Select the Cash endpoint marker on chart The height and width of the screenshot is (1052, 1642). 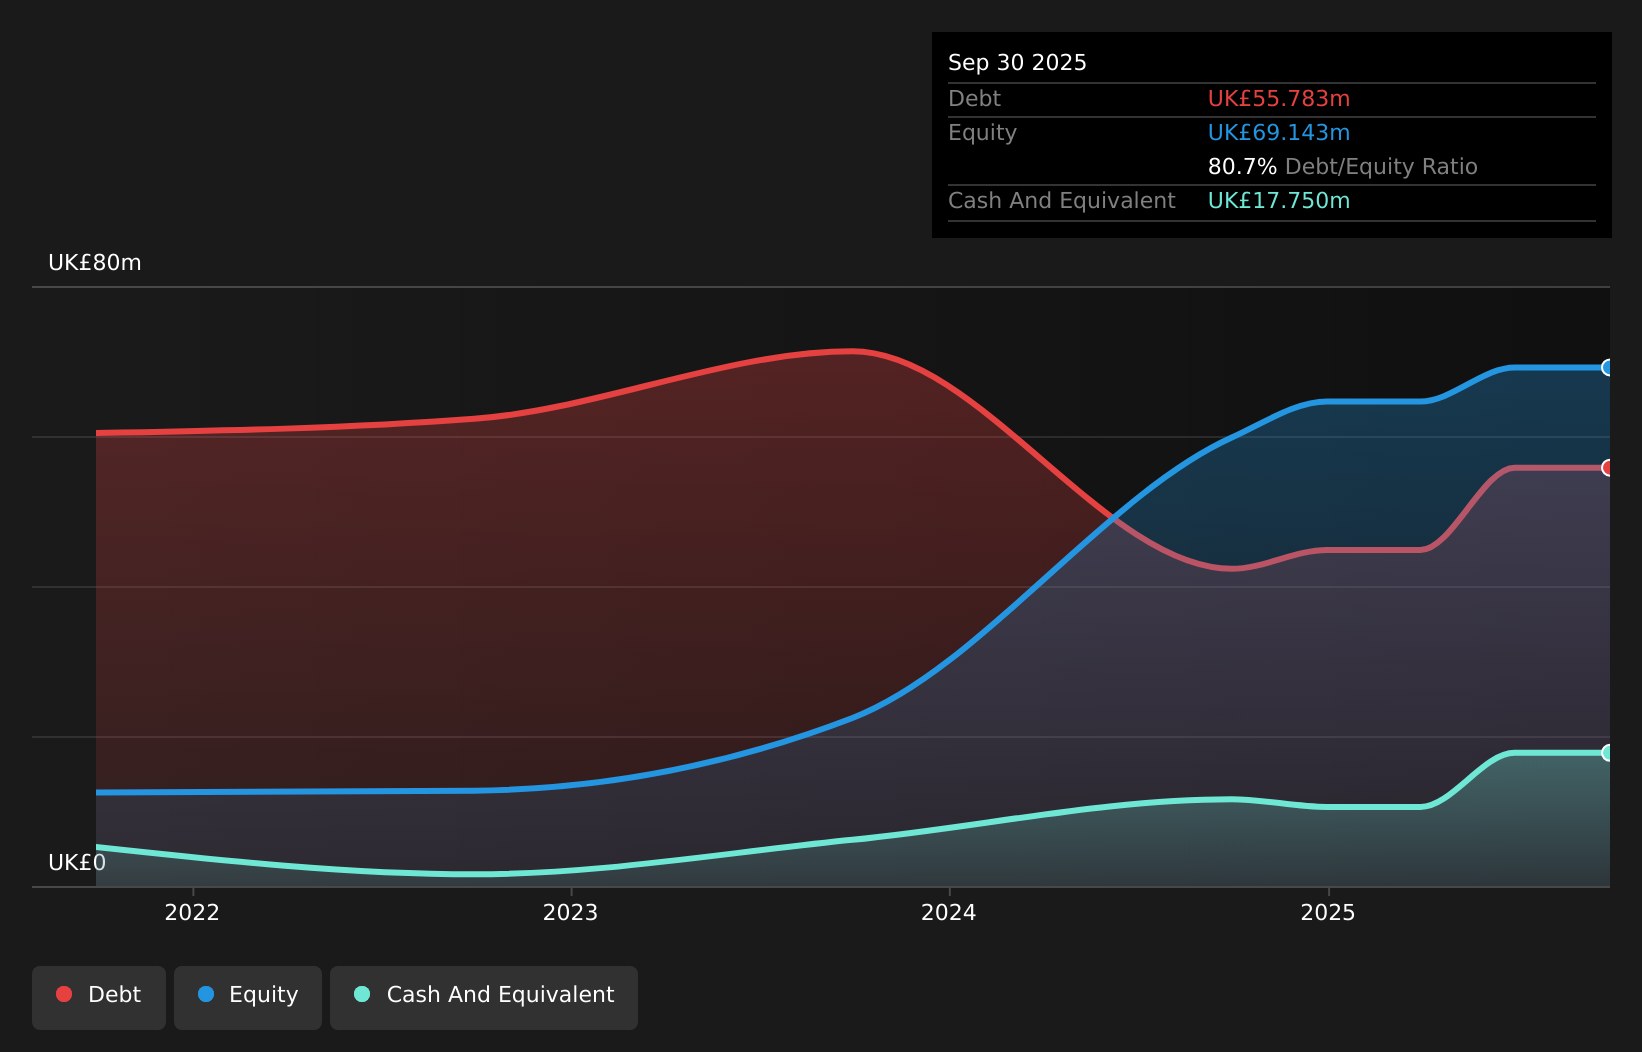tap(1608, 753)
